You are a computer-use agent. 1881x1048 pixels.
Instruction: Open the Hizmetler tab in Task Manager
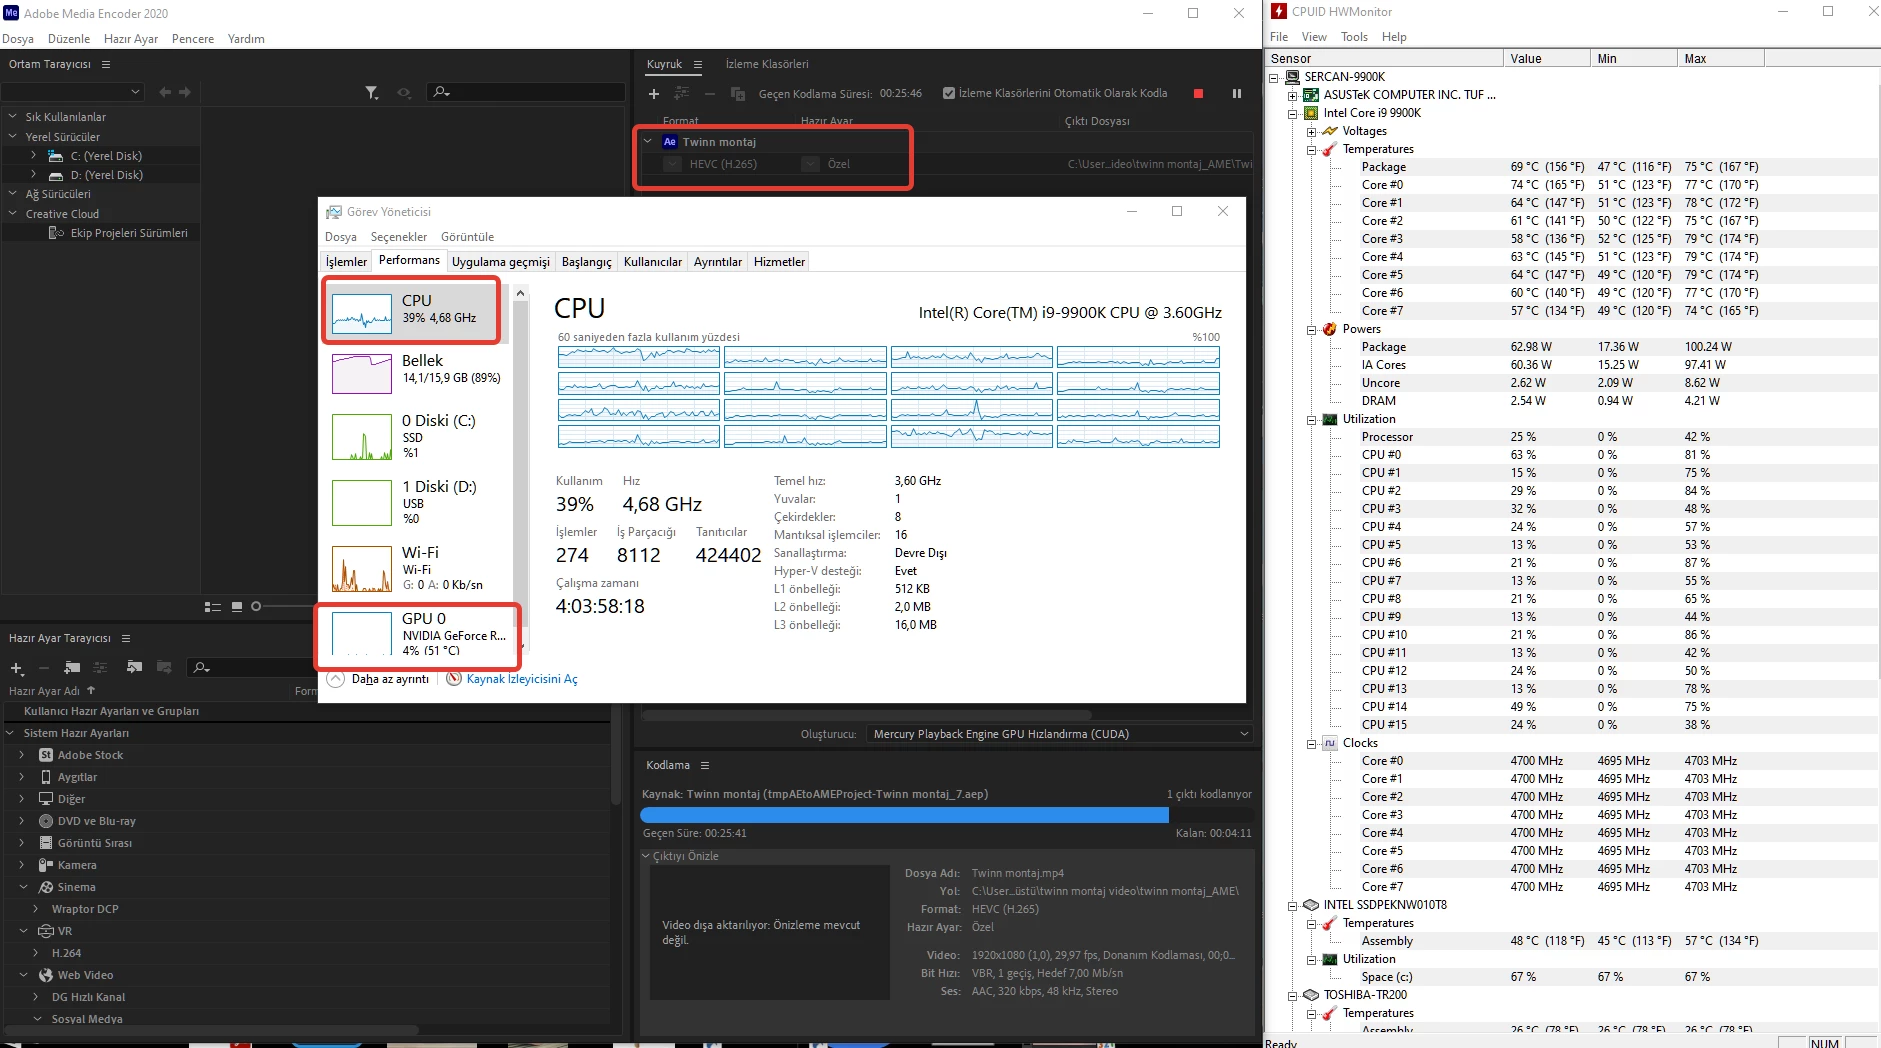[x=779, y=262]
